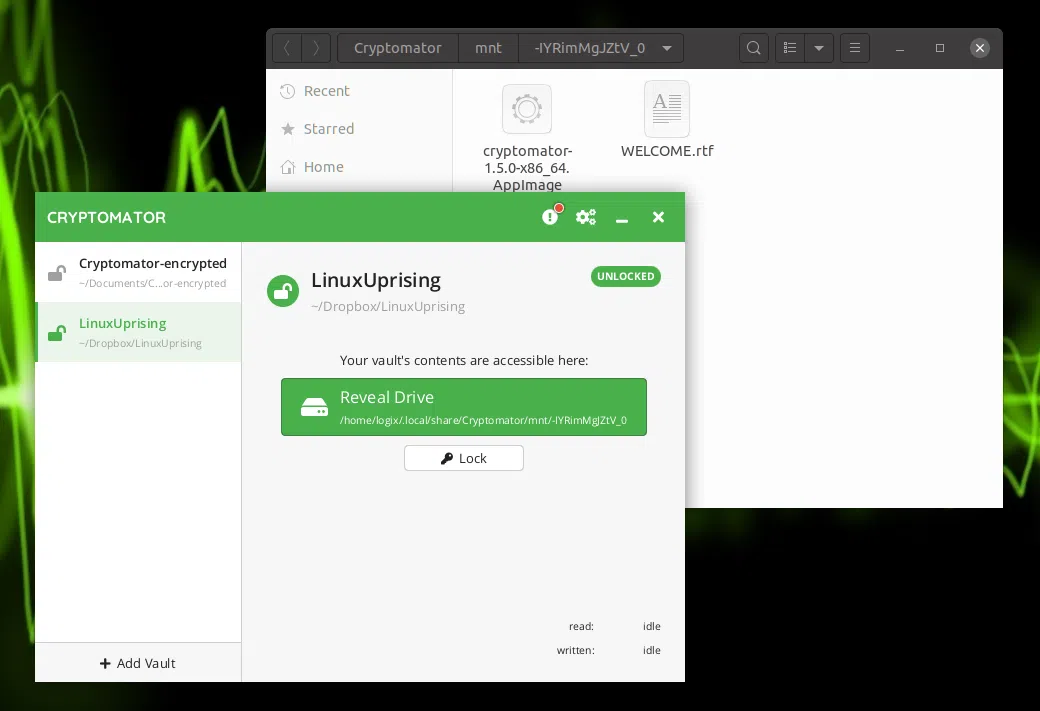Go to Cryptomator path segment

tap(397, 48)
